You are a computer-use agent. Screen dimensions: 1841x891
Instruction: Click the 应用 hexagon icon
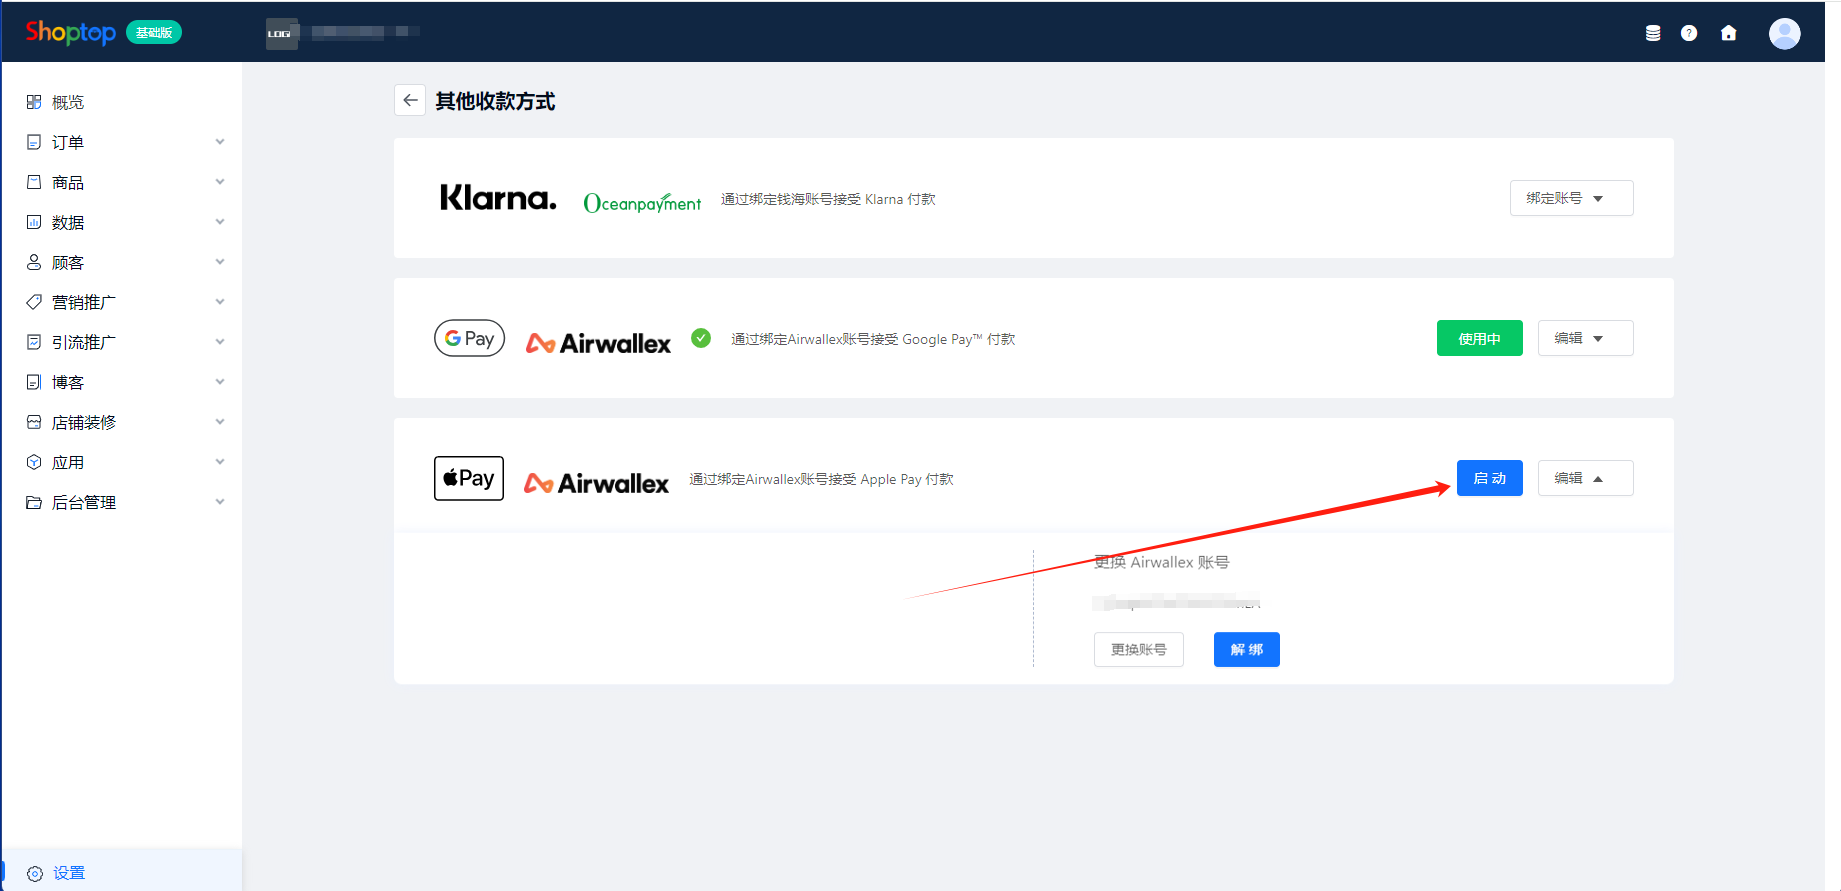coord(34,462)
